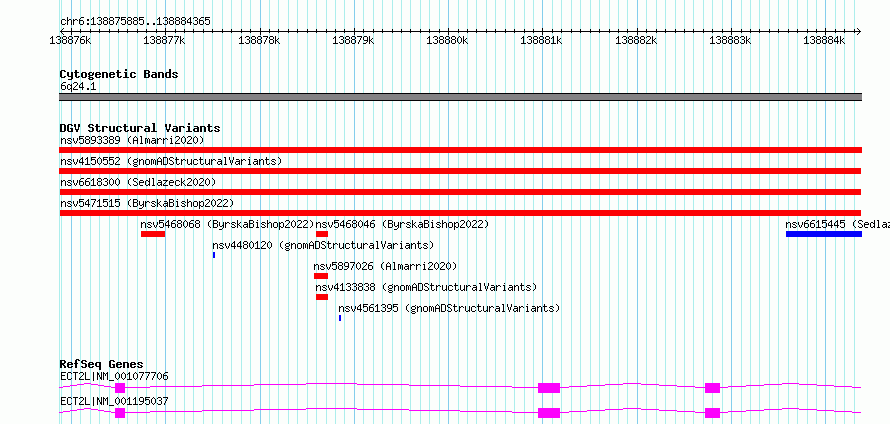Select the red nsv5897026 (Almarri2020) bar
The height and width of the screenshot is (424, 890).
pyautogui.click(x=321, y=276)
